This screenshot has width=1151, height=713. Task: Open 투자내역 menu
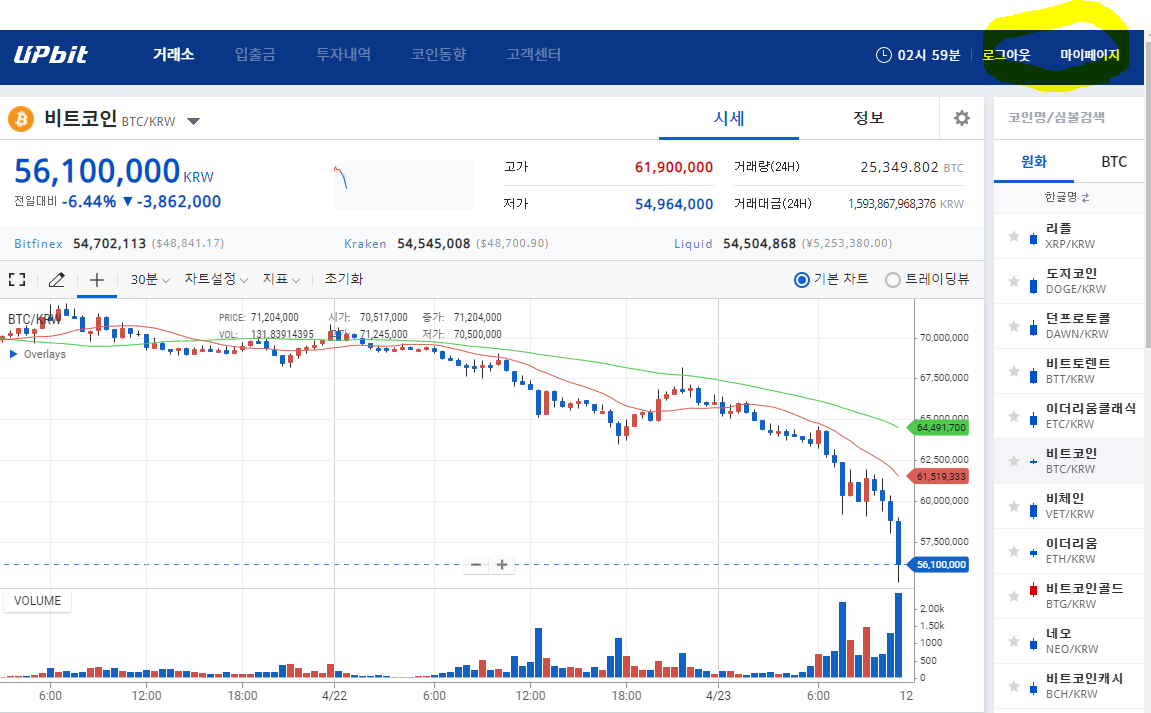pyautogui.click(x=343, y=54)
